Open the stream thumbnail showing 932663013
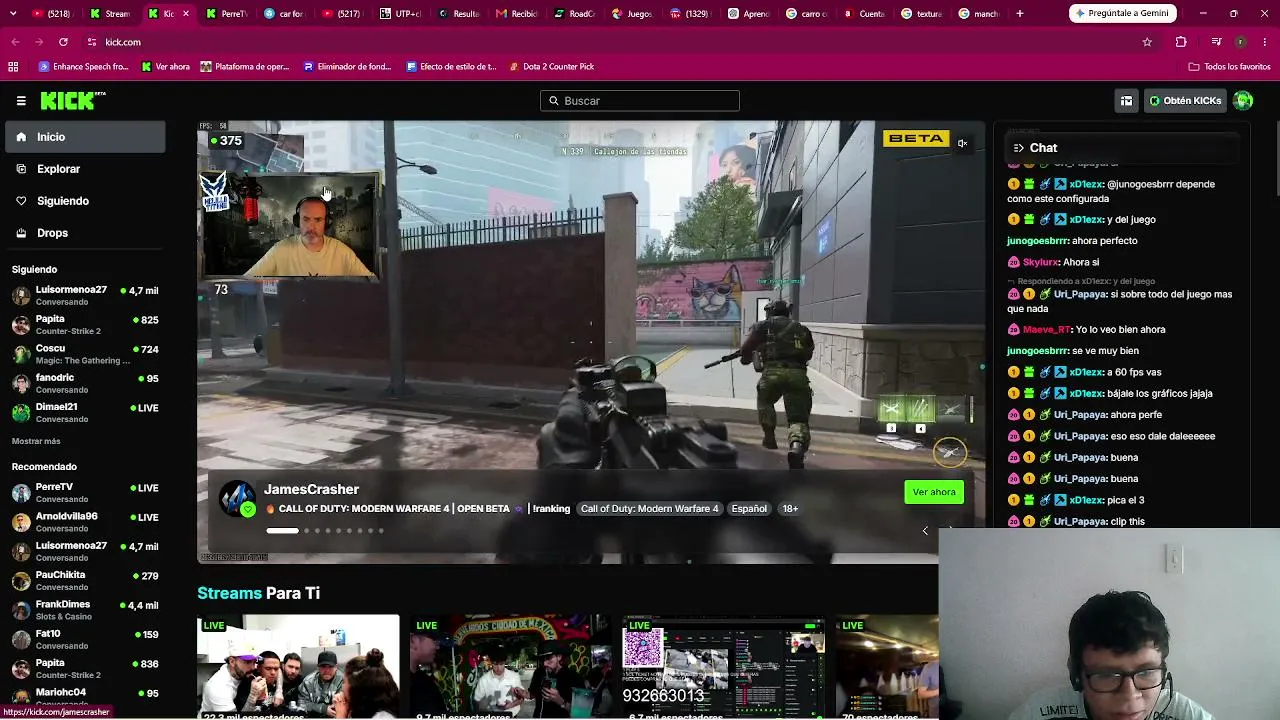Screen dimensions: 1280x720 724,667
